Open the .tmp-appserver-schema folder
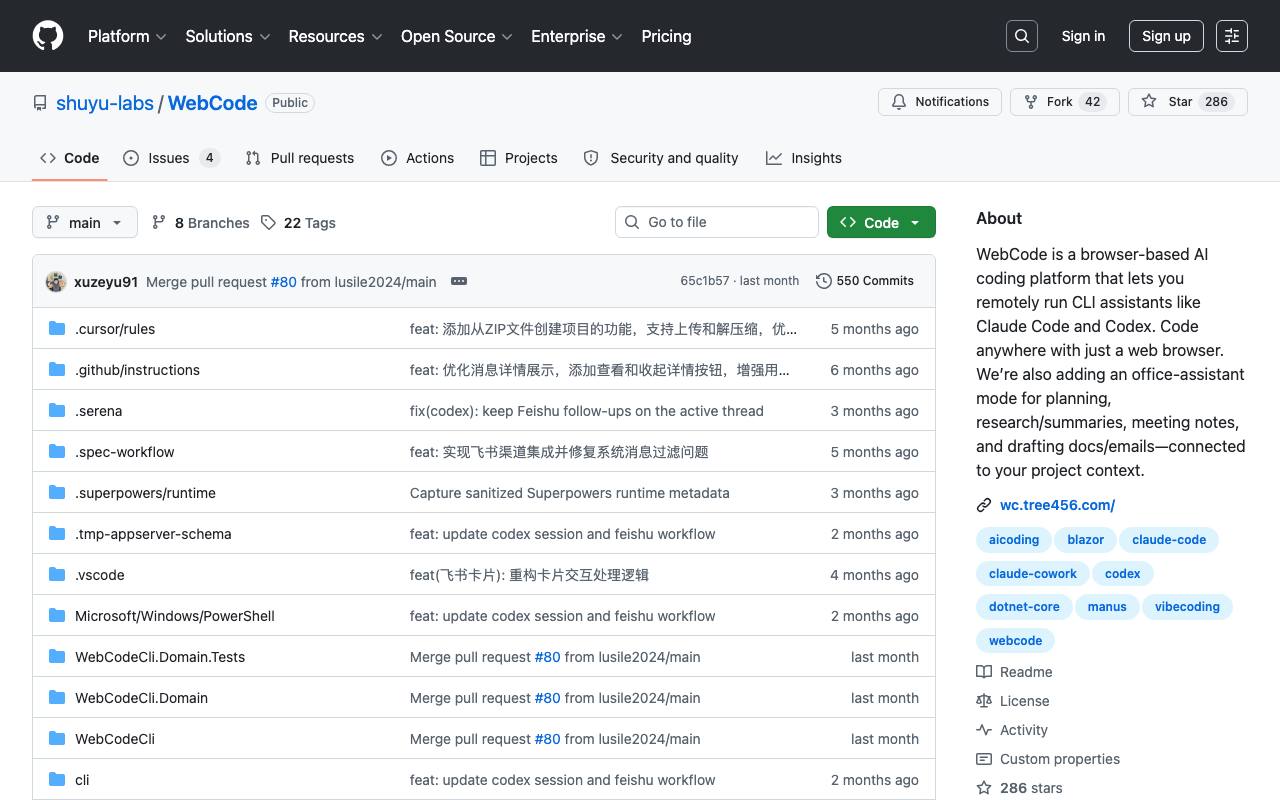1280x800 pixels. [153, 534]
